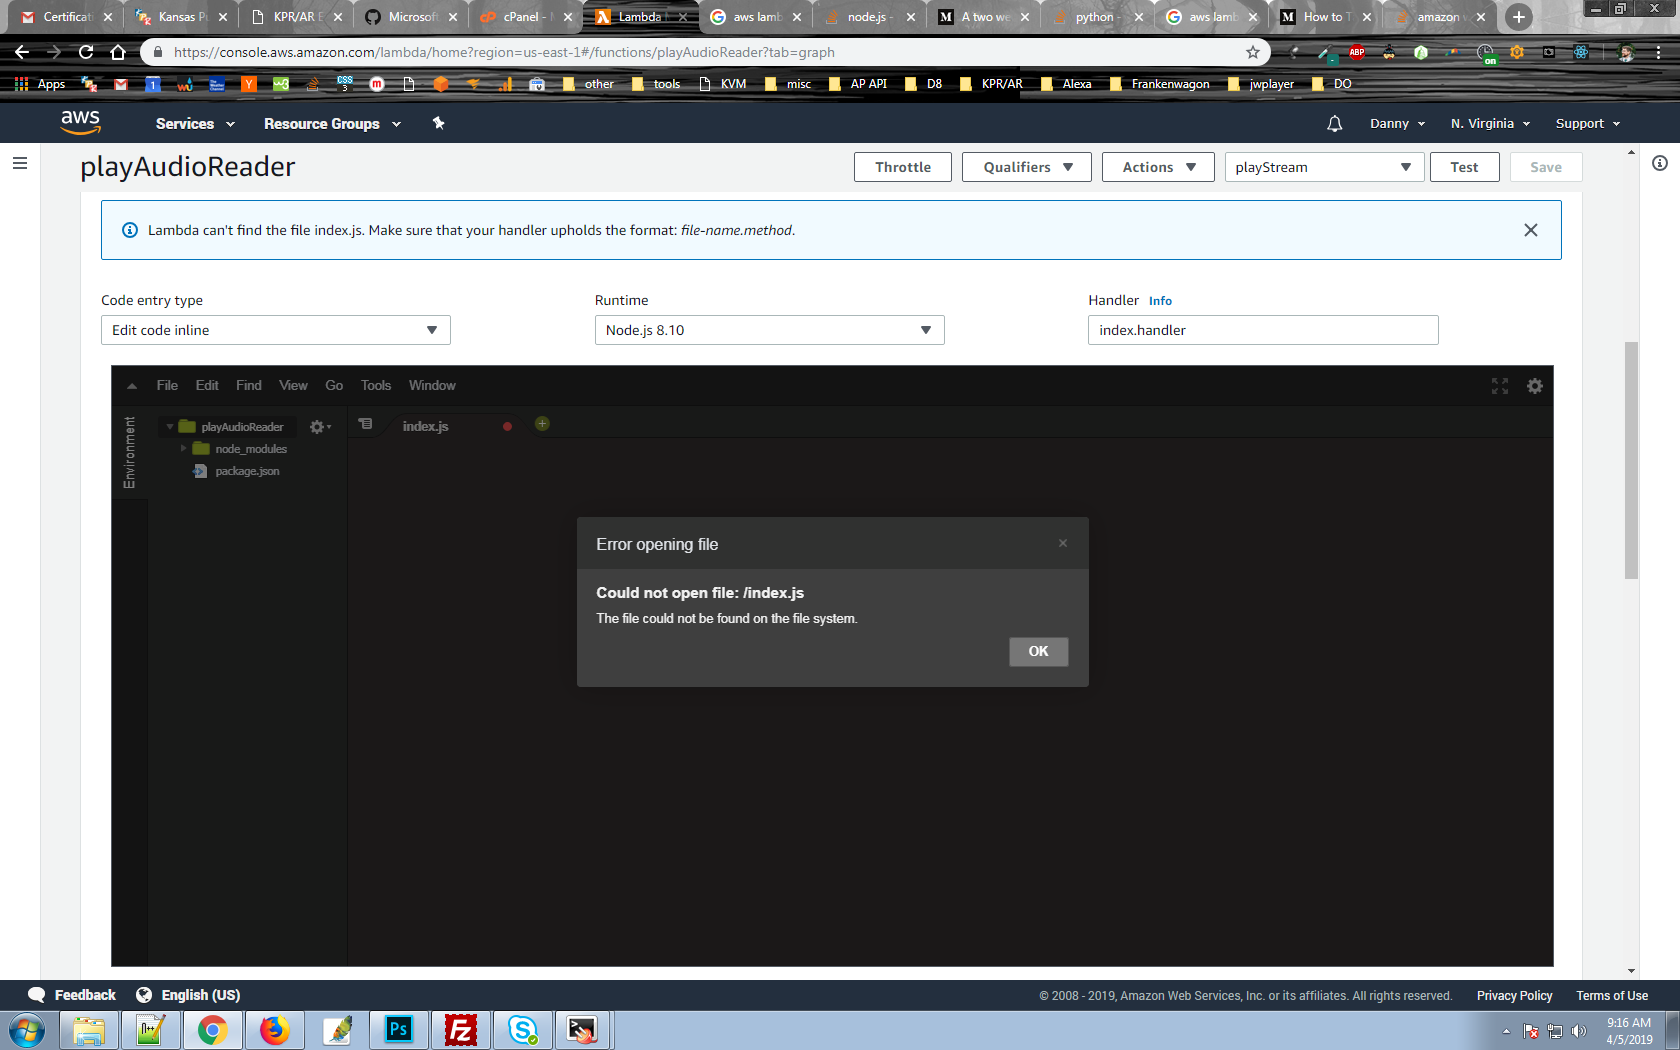This screenshot has height=1050, width=1680.
Task: Add a new editor tab with plus icon
Action: point(542,424)
